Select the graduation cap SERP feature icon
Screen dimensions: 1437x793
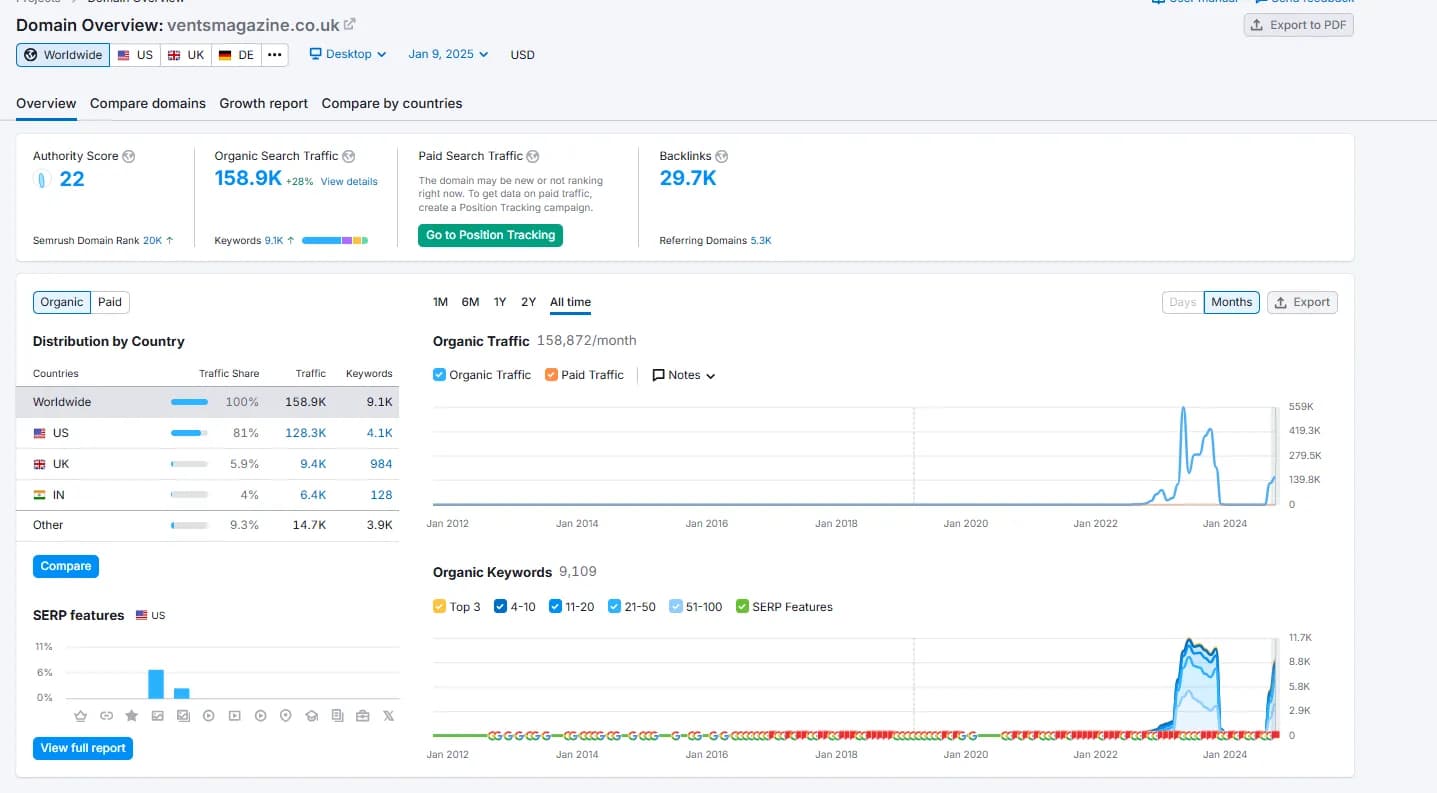tap(311, 716)
